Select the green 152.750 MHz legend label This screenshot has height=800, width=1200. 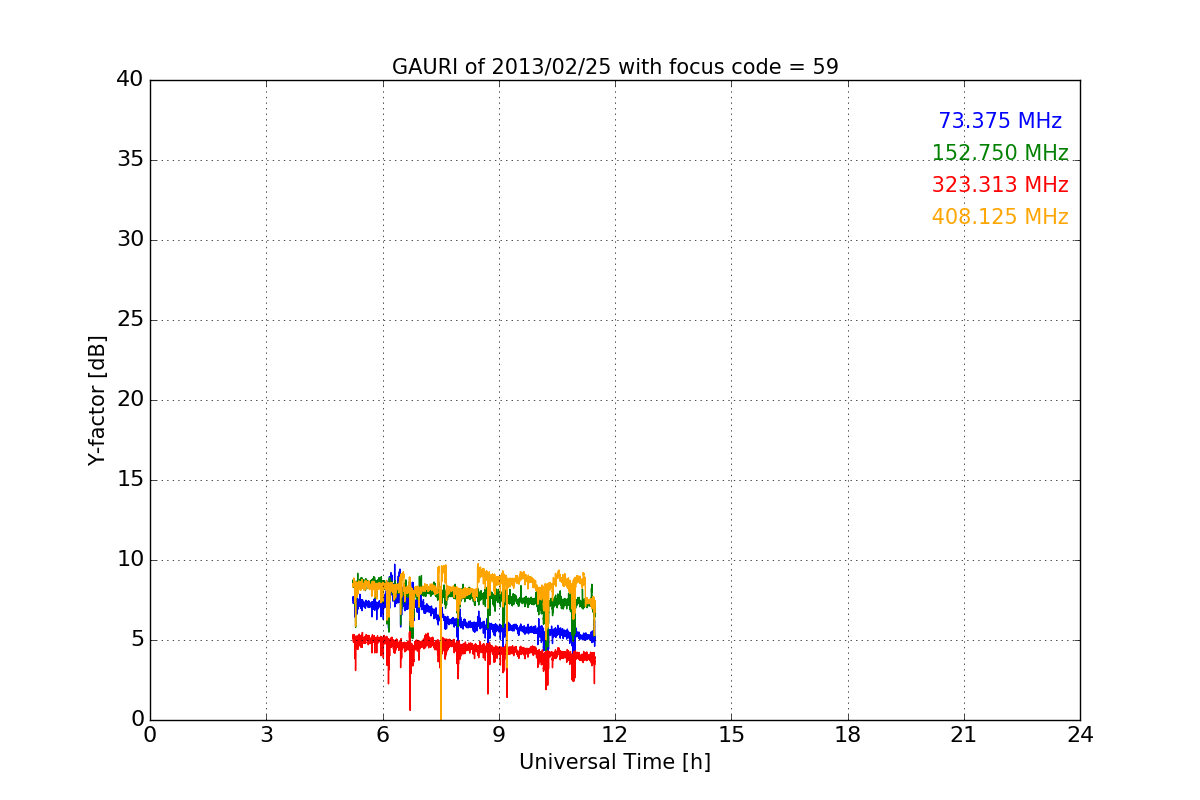pyautogui.click(x=1000, y=153)
